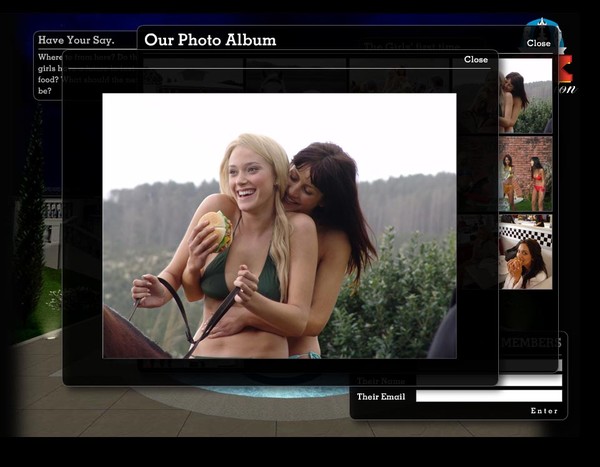This screenshot has height=467, width=600.
Task: Close the Our Photo Album panel
Action: click(538, 43)
